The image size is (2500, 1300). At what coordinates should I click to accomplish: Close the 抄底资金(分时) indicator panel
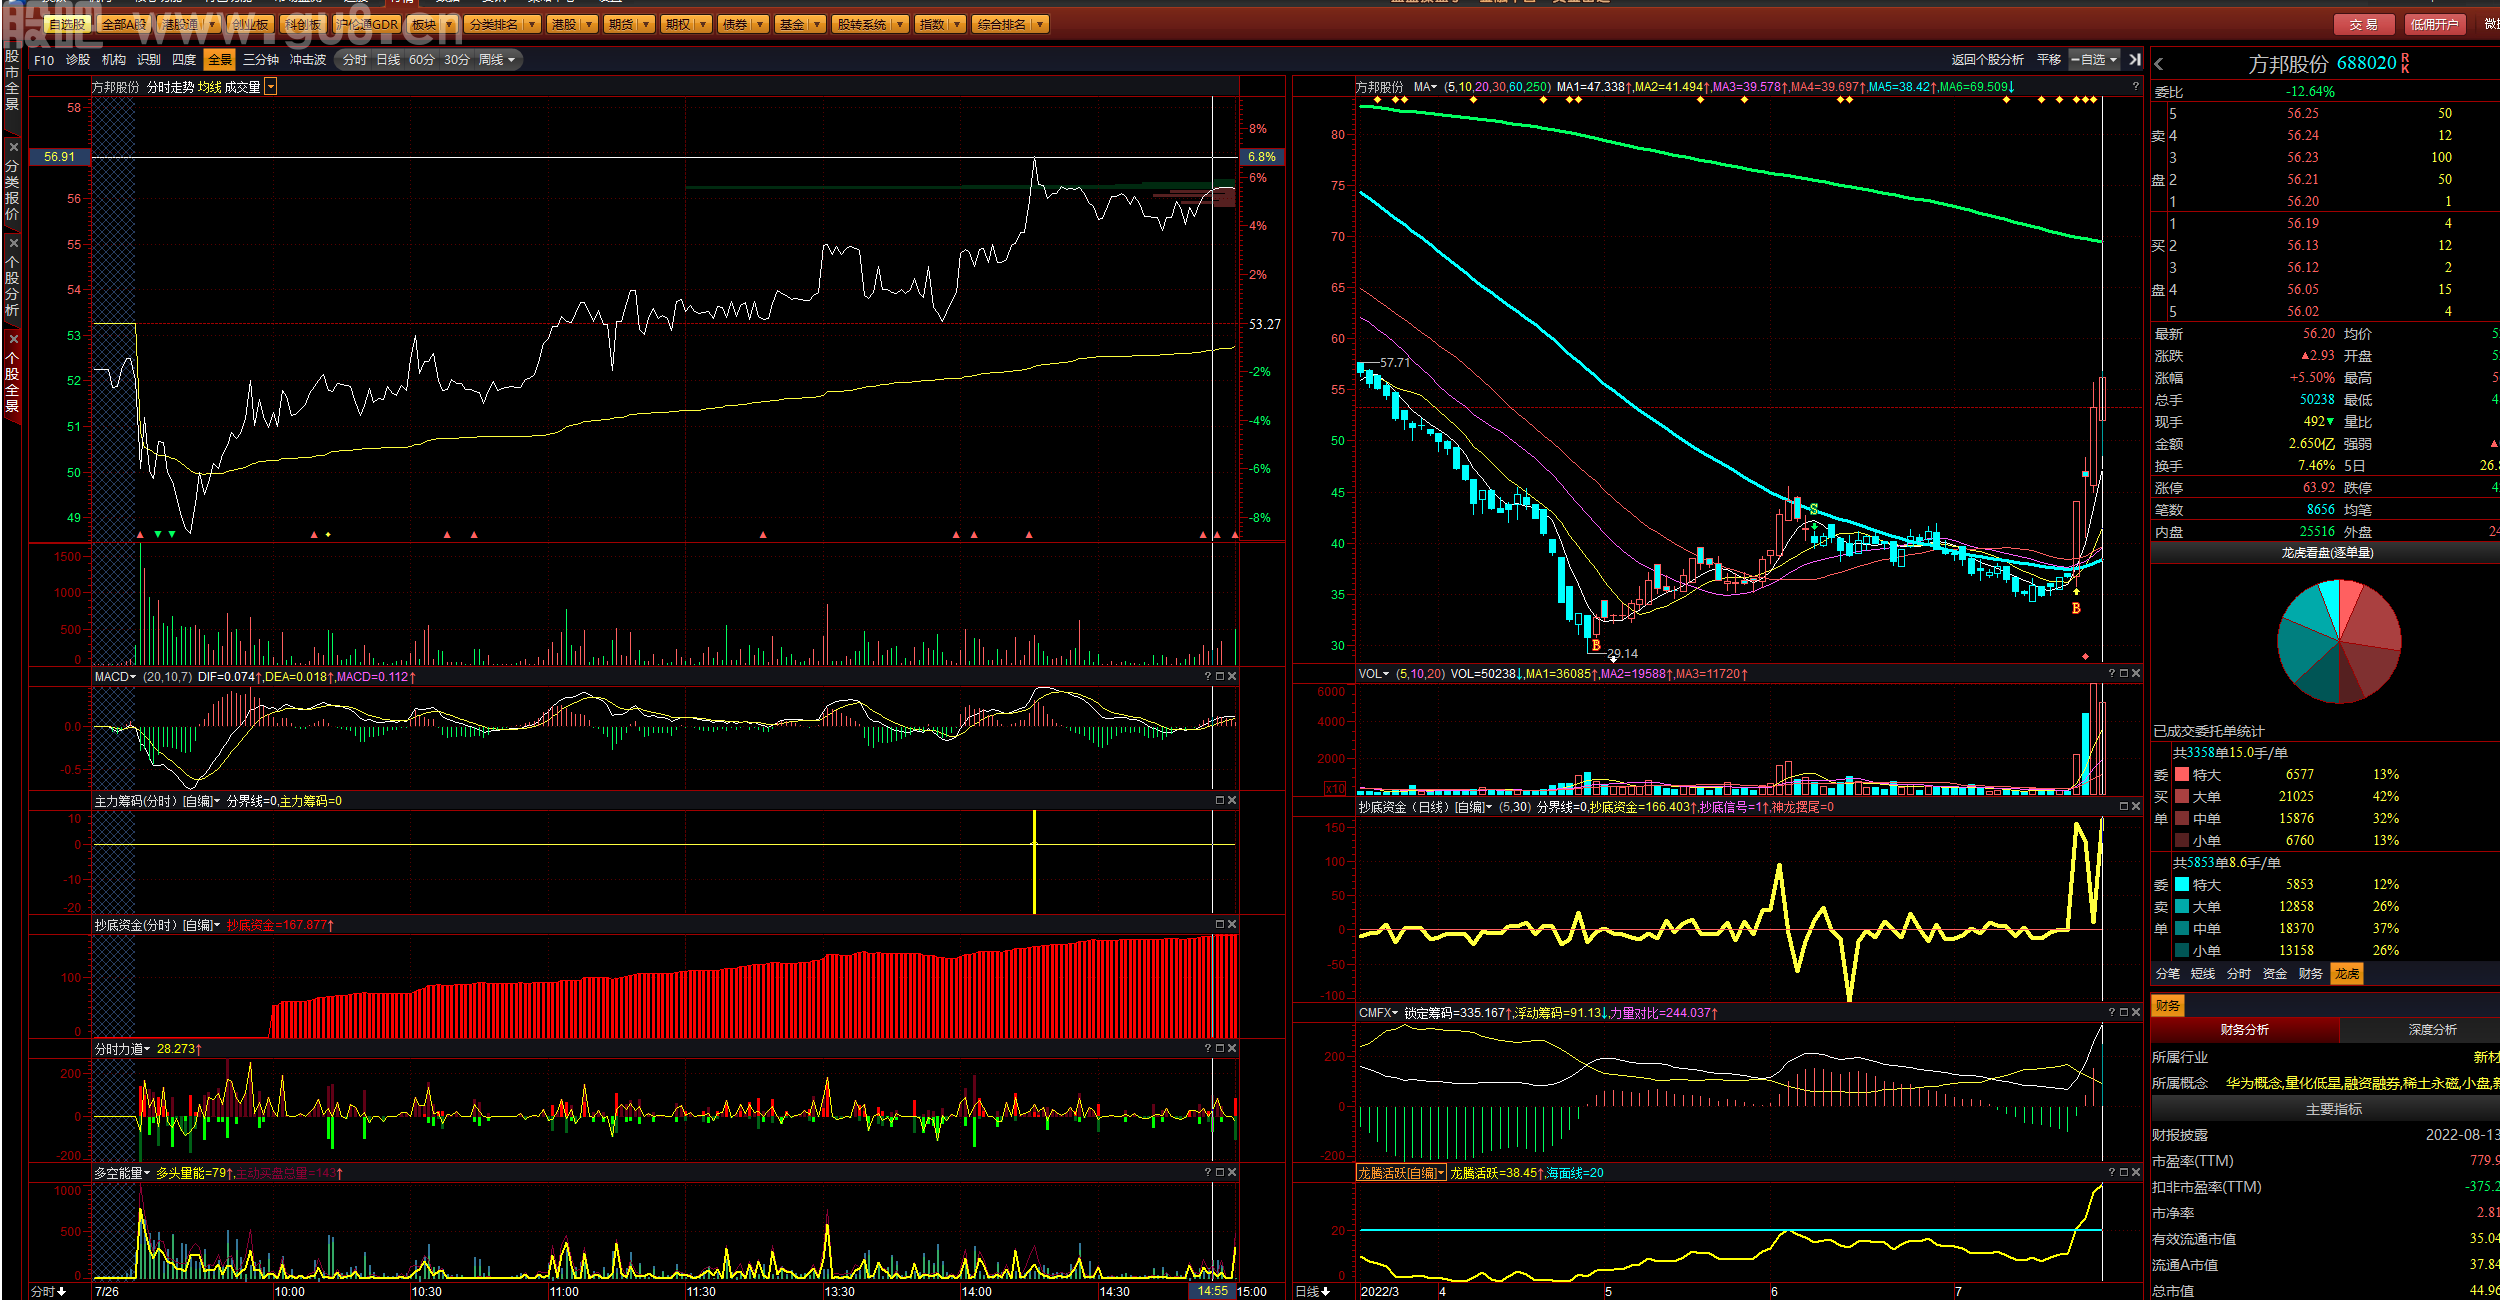pos(1232,925)
